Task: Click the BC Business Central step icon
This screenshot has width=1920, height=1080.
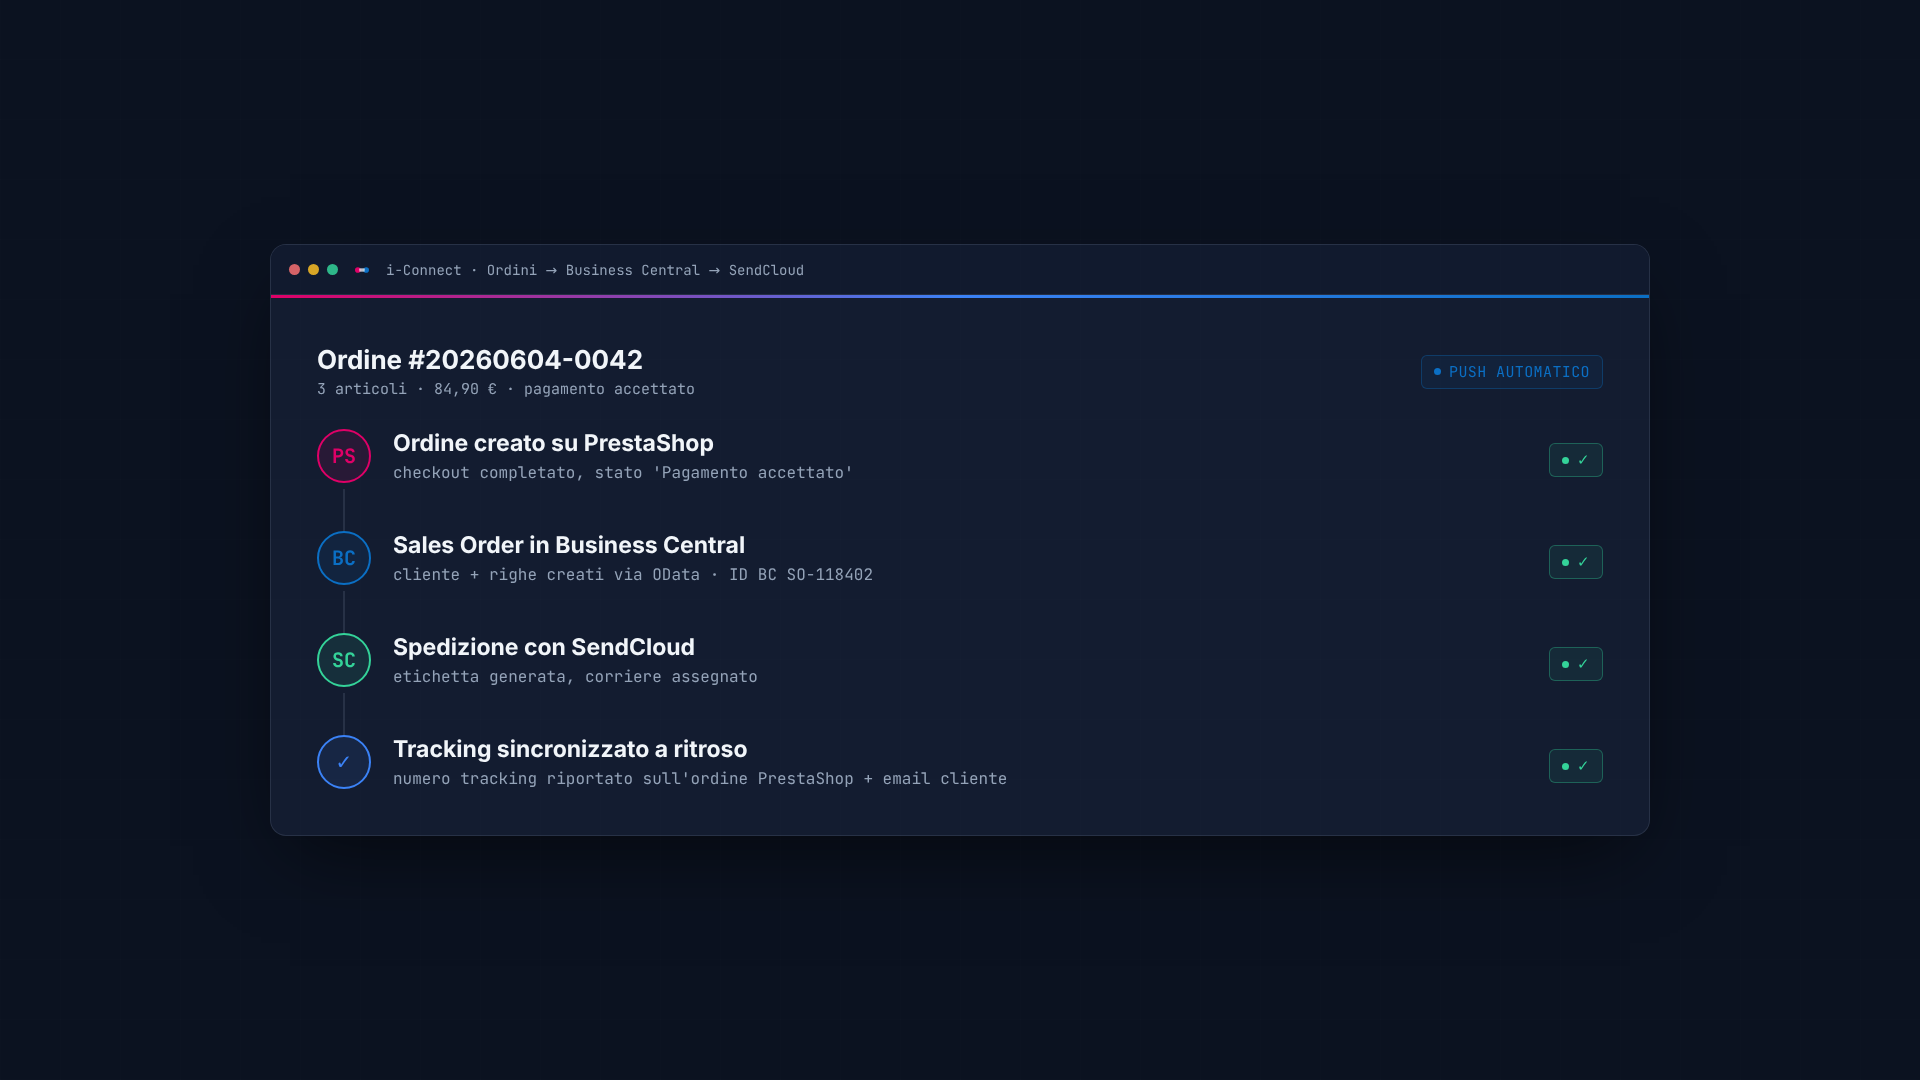Action: point(344,558)
